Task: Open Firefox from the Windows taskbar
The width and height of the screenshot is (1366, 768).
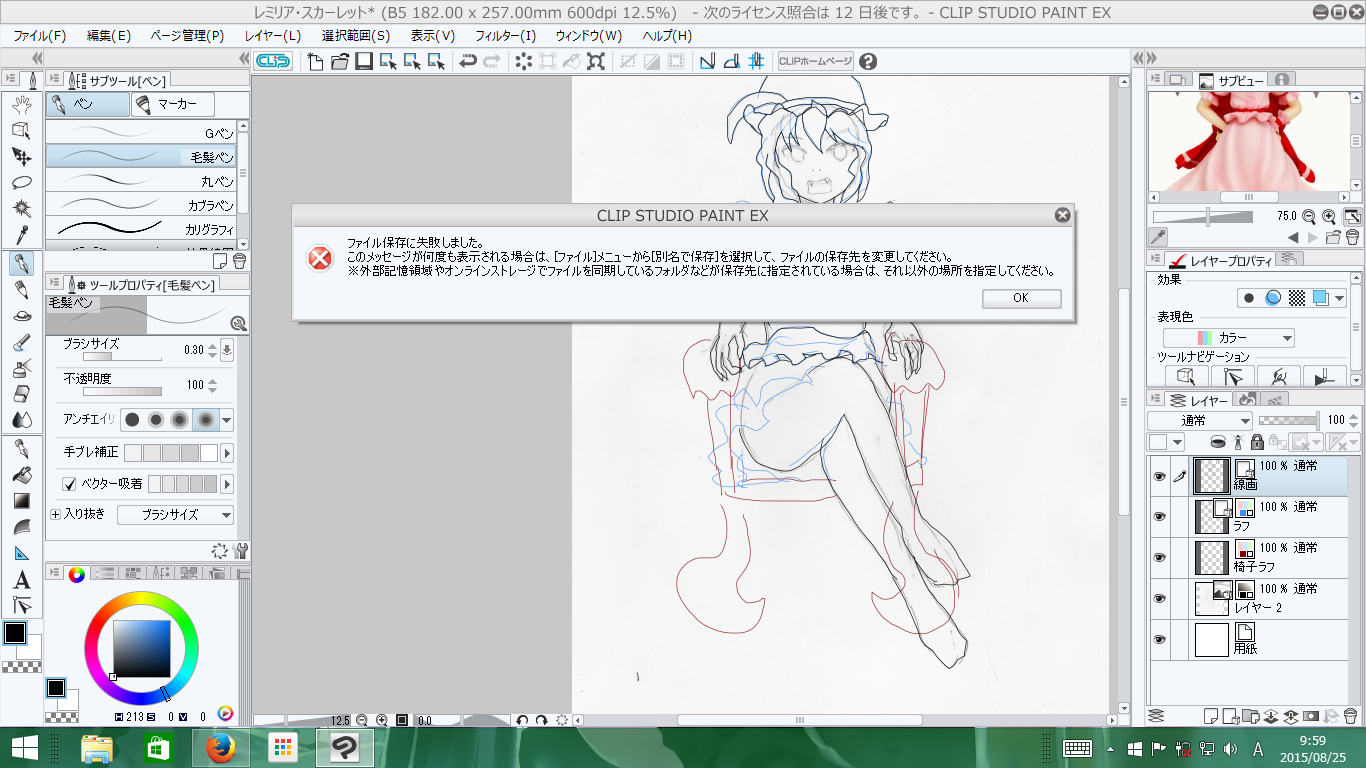Action: [x=220, y=748]
